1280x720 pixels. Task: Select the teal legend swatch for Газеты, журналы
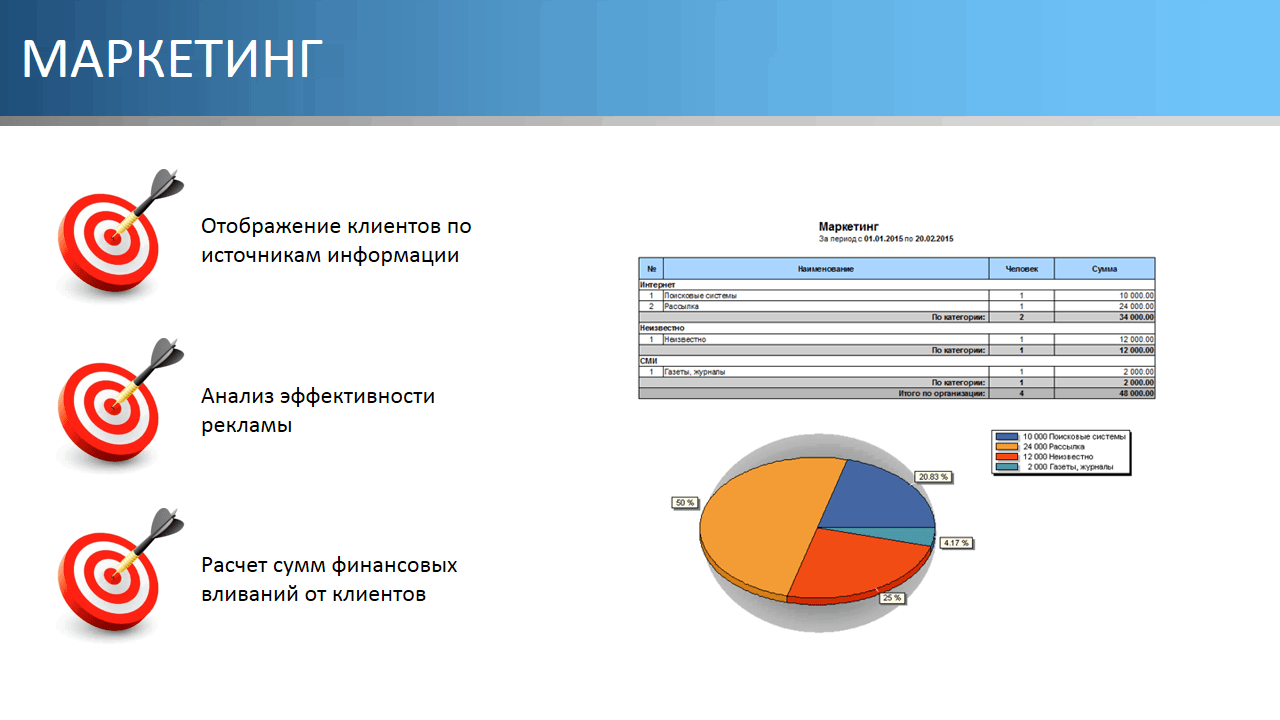coord(1007,467)
